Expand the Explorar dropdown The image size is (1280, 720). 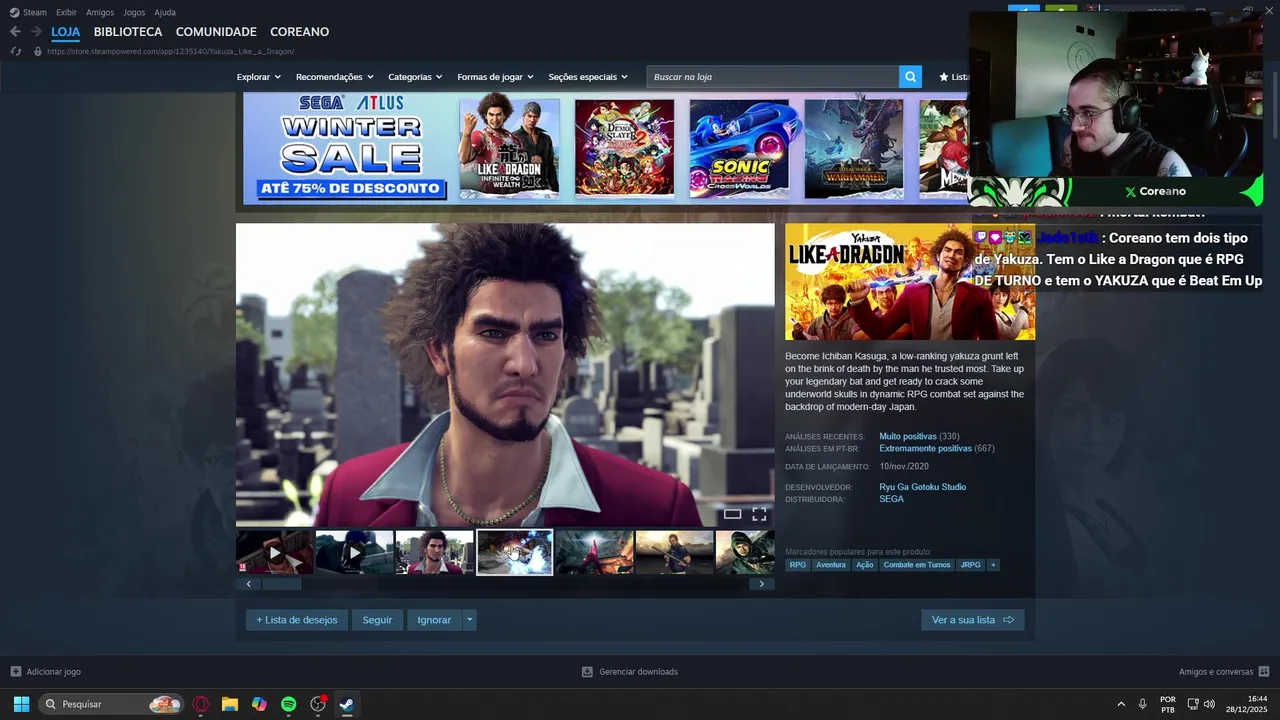pyautogui.click(x=258, y=77)
